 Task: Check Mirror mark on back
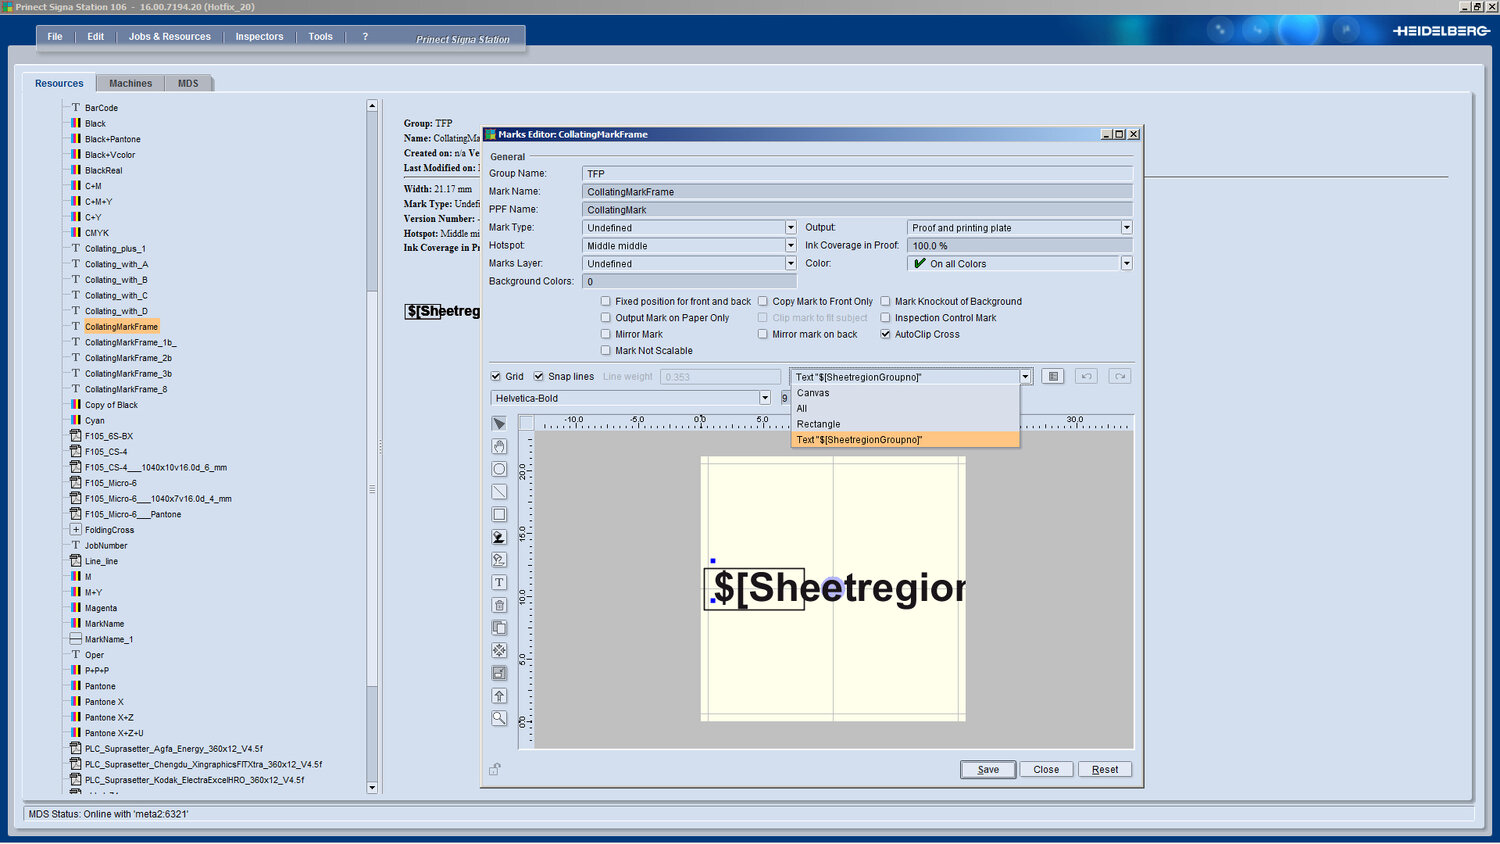tap(762, 334)
